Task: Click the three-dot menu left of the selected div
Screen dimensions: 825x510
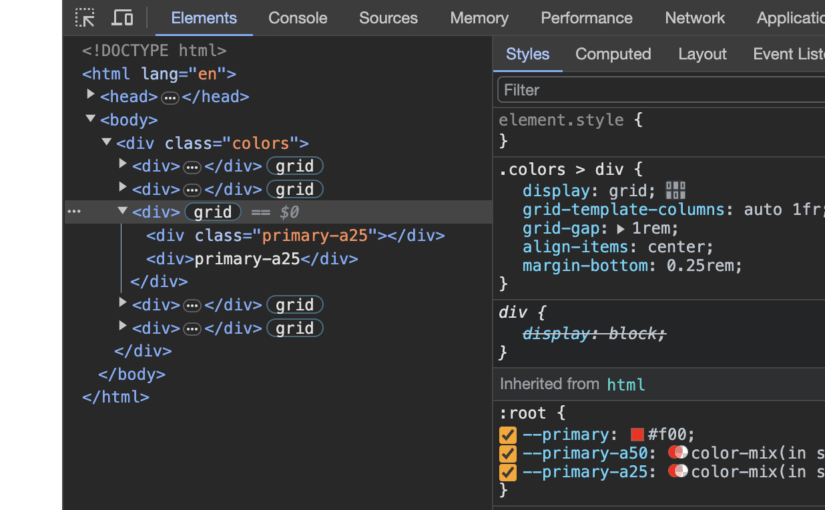Action: [74, 212]
